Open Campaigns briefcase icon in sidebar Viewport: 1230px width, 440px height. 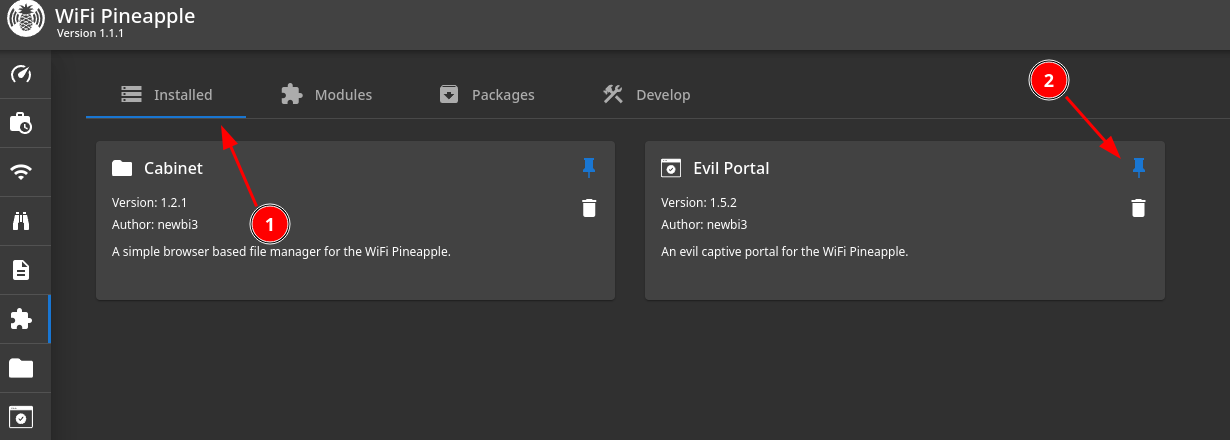[21, 123]
